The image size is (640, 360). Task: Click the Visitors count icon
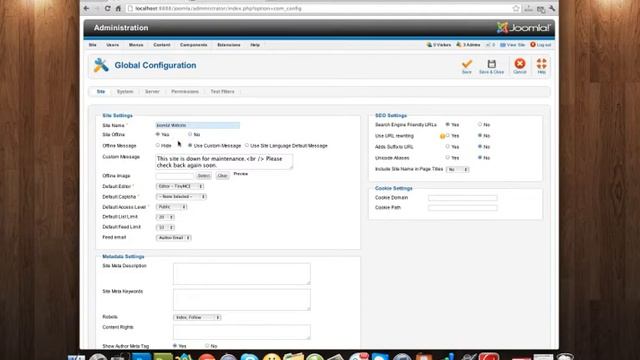click(x=429, y=45)
